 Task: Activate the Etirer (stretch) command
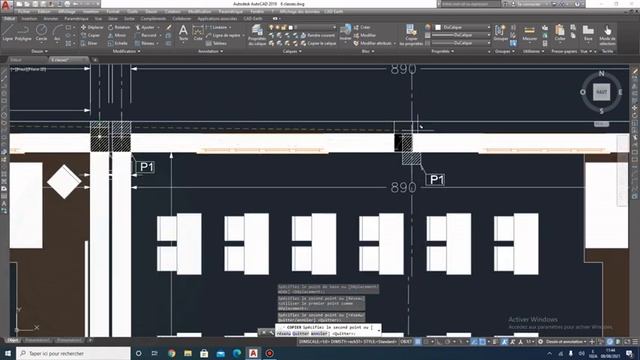[89, 43]
